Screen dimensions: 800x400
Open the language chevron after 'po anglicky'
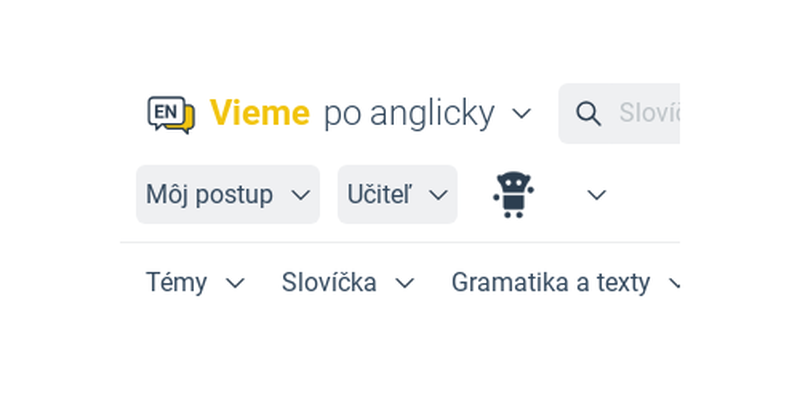[x=521, y=113]
